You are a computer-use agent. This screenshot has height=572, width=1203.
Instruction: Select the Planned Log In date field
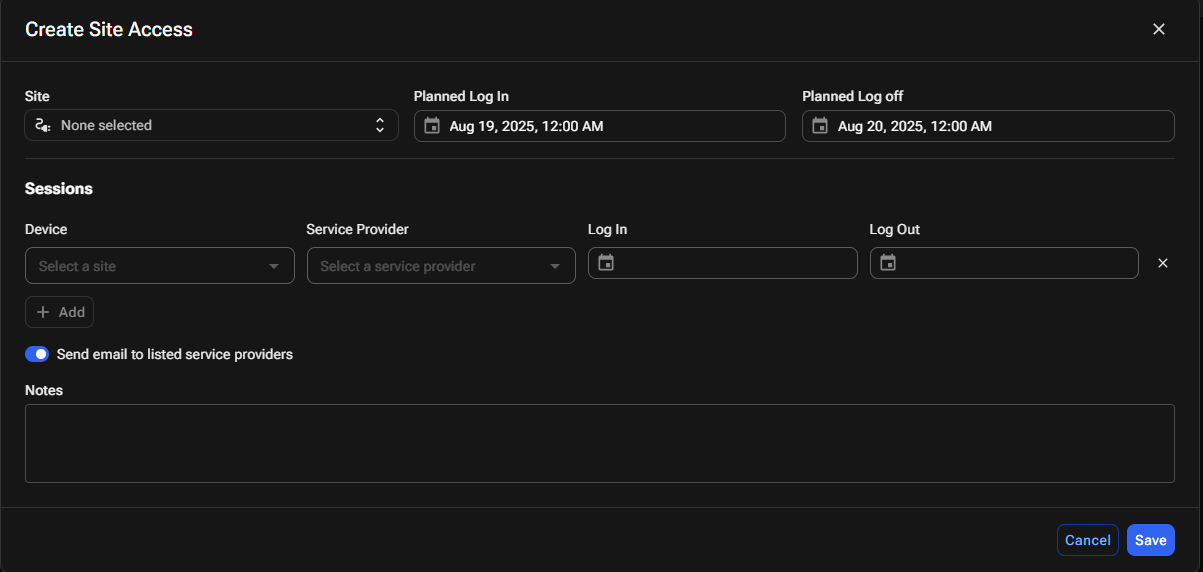coord(600,126)
